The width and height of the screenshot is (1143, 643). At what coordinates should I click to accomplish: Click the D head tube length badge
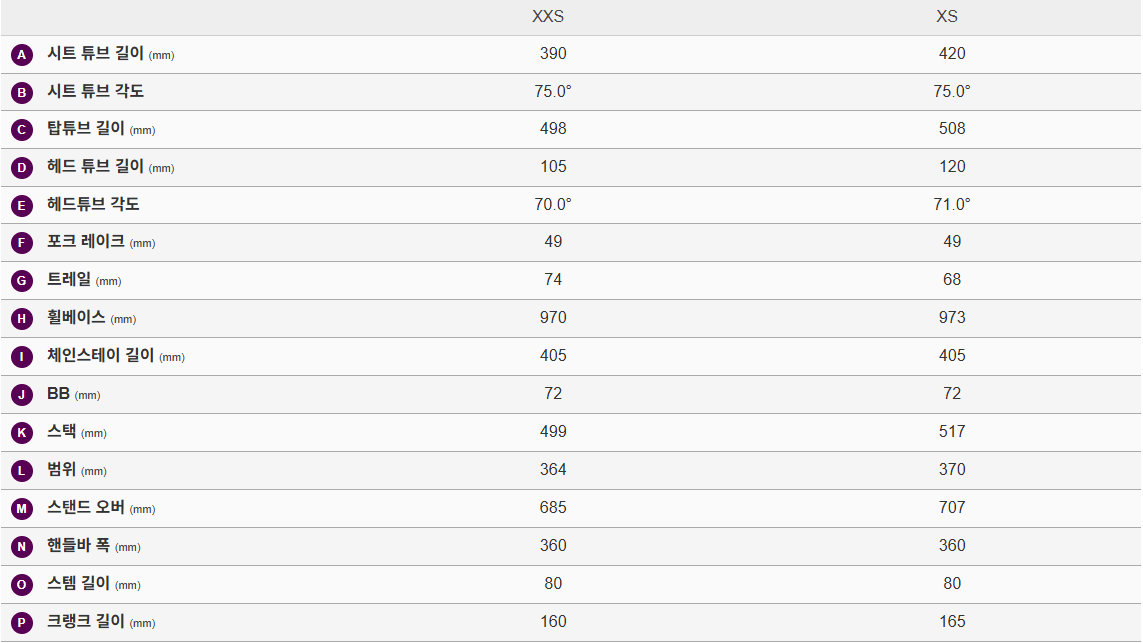click(22, 168)
